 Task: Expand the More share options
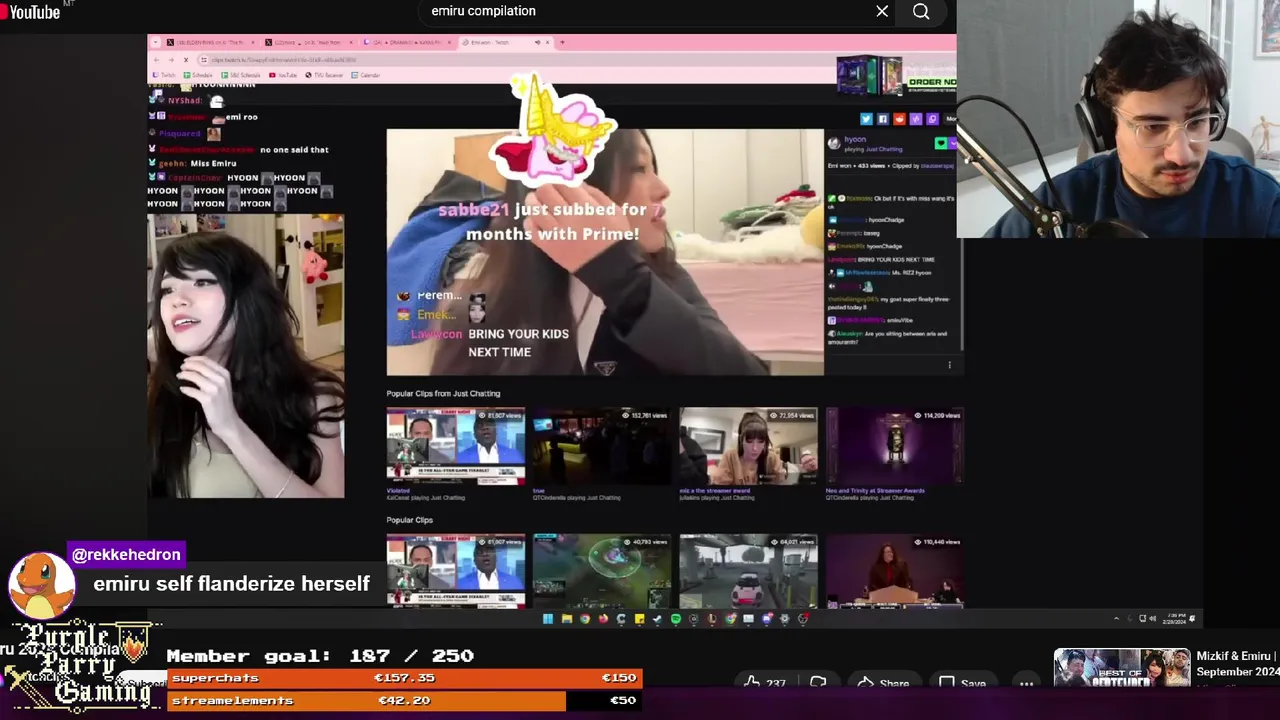(951, 119)
